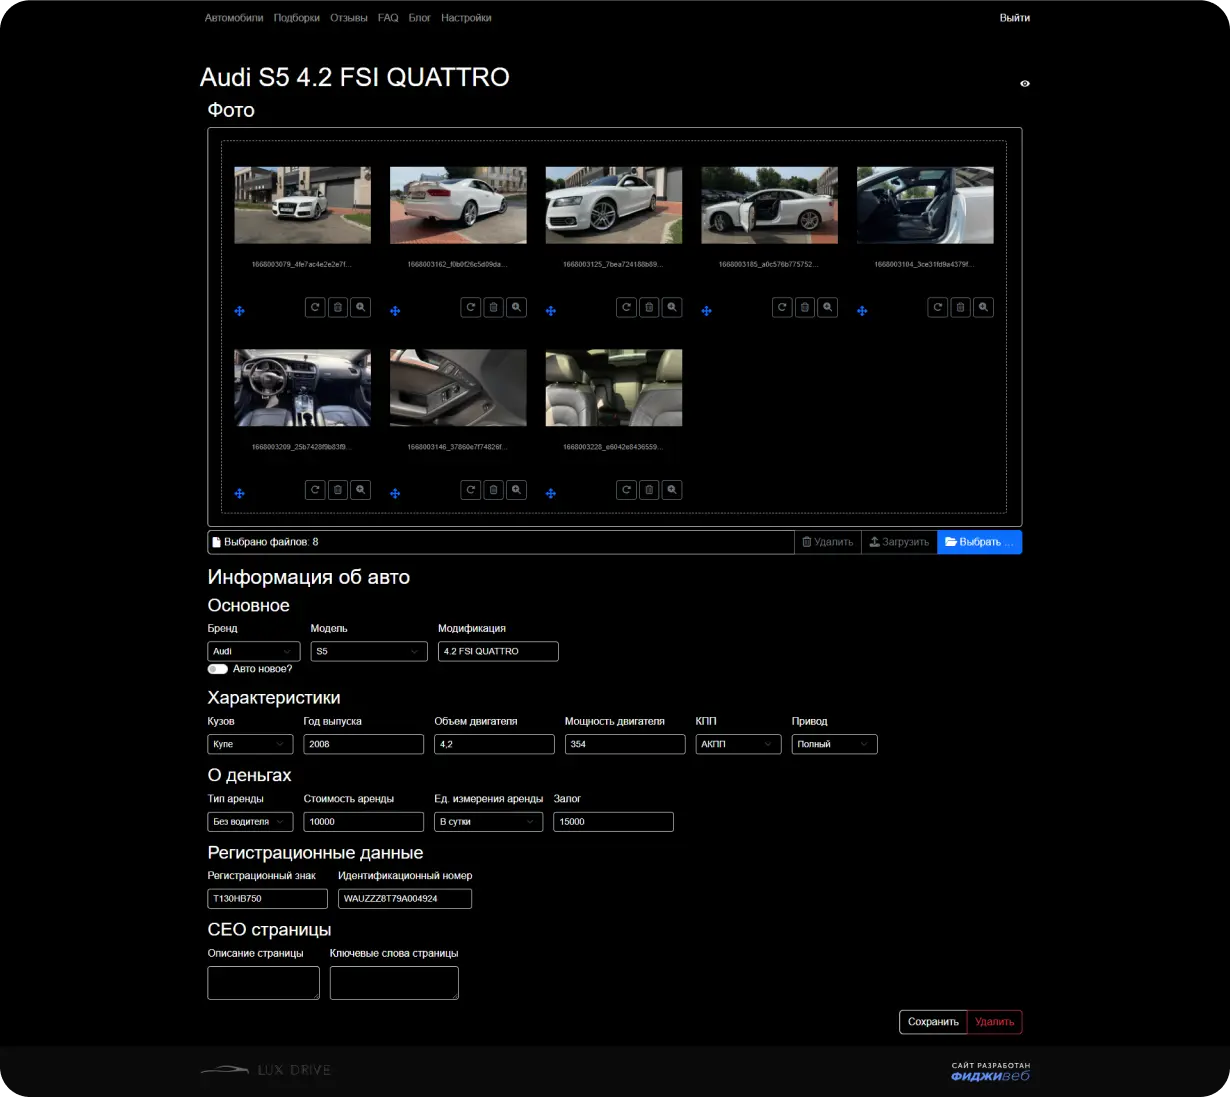This screenshot has height=1097, width=1230.
Task: Zoom into photo 1668003146_37860e7f74826f
Action: click(x=517, y=490)
